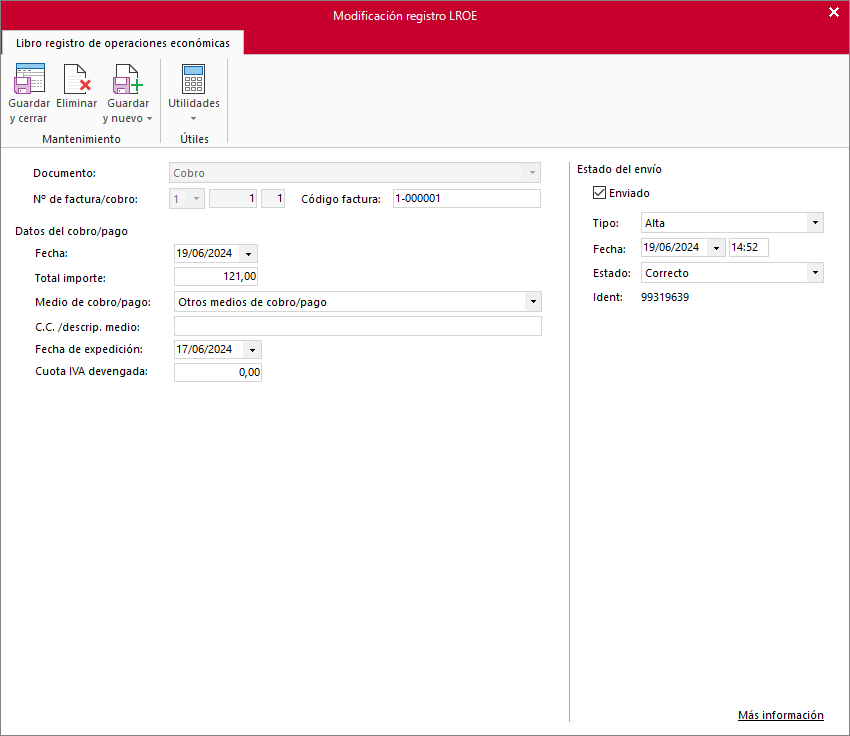Open the Estado del envío Fecha calendar
Viewport: 850px width, 736px height.
(716, 248)
